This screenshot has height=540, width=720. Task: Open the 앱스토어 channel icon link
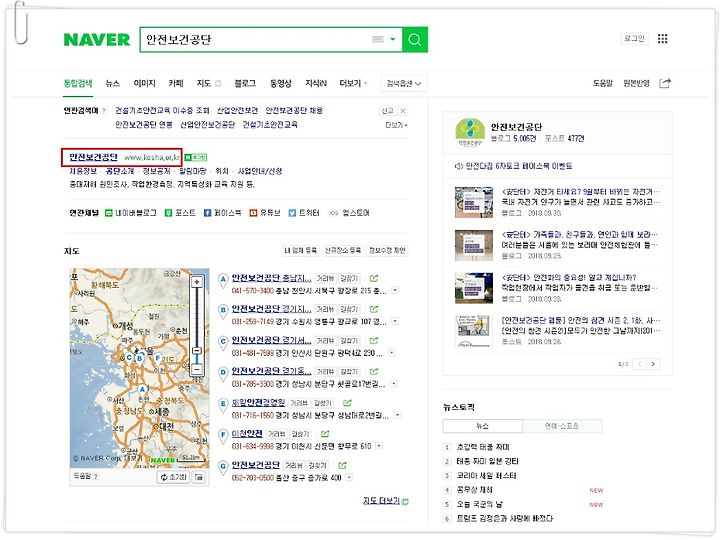point(350,213)
